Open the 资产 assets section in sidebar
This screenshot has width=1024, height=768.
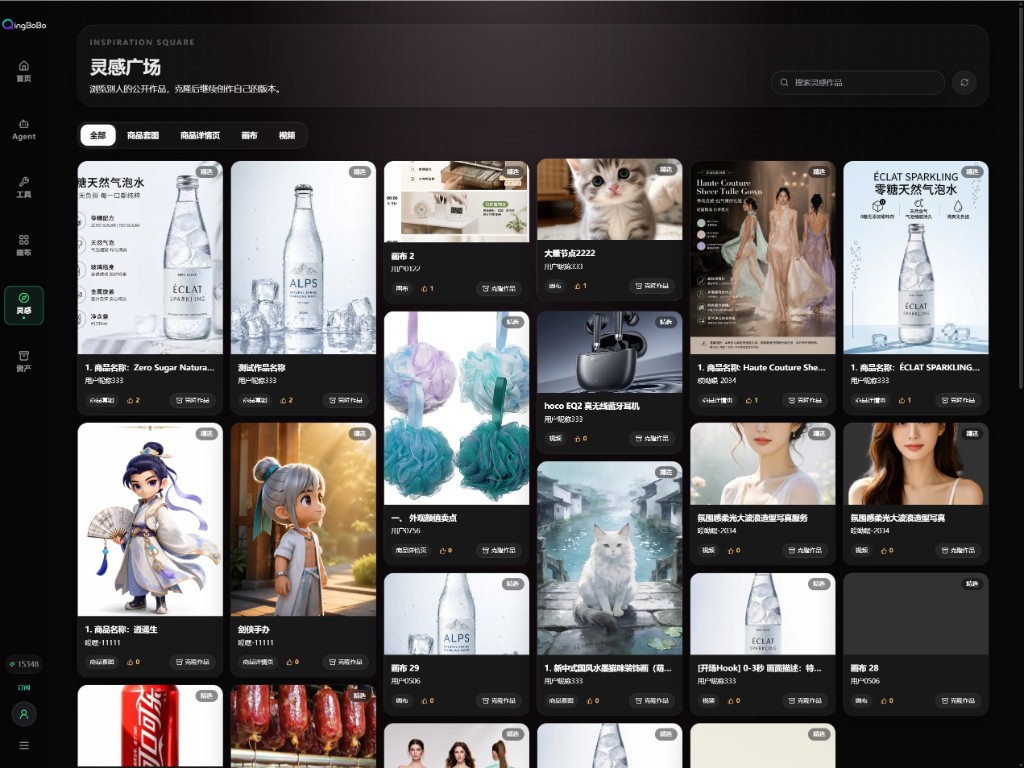[24, 361]
